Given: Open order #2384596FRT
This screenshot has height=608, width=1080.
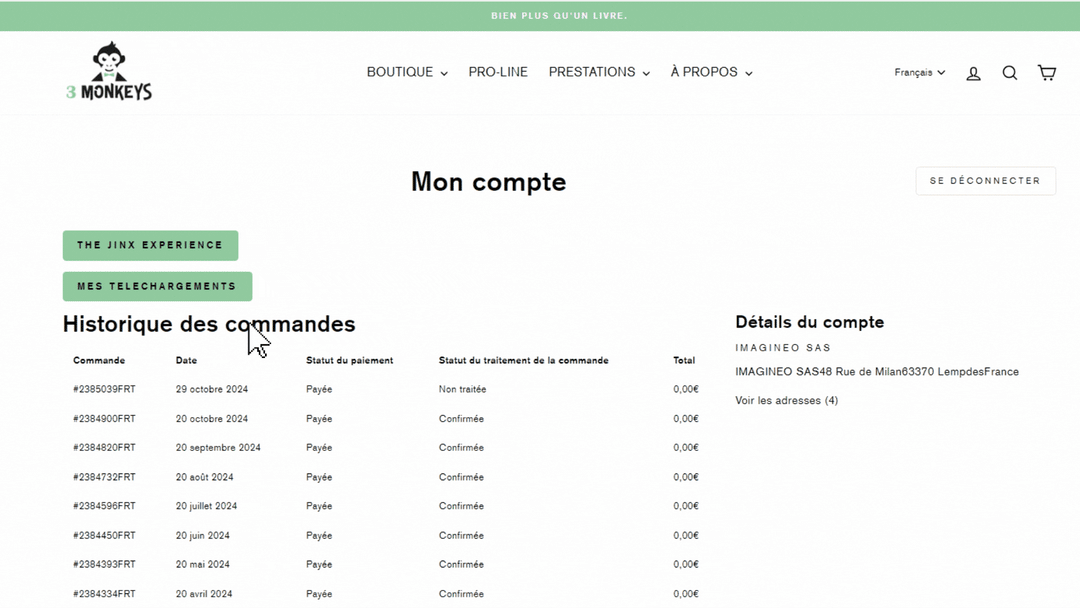Looking at the screenshot, I should point(104,506).
